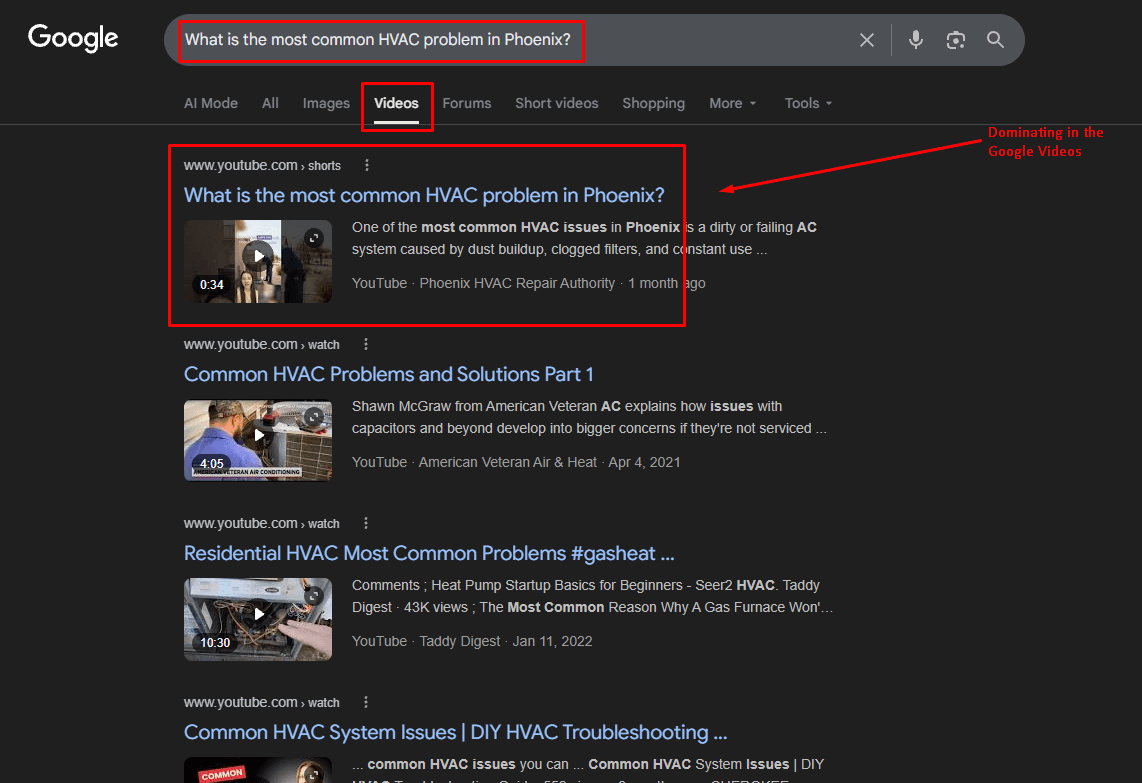
Task: Click 'www.youtube.com › watch' above DIY HVAC Troubleshooting
Action: (x=261, y=703)
